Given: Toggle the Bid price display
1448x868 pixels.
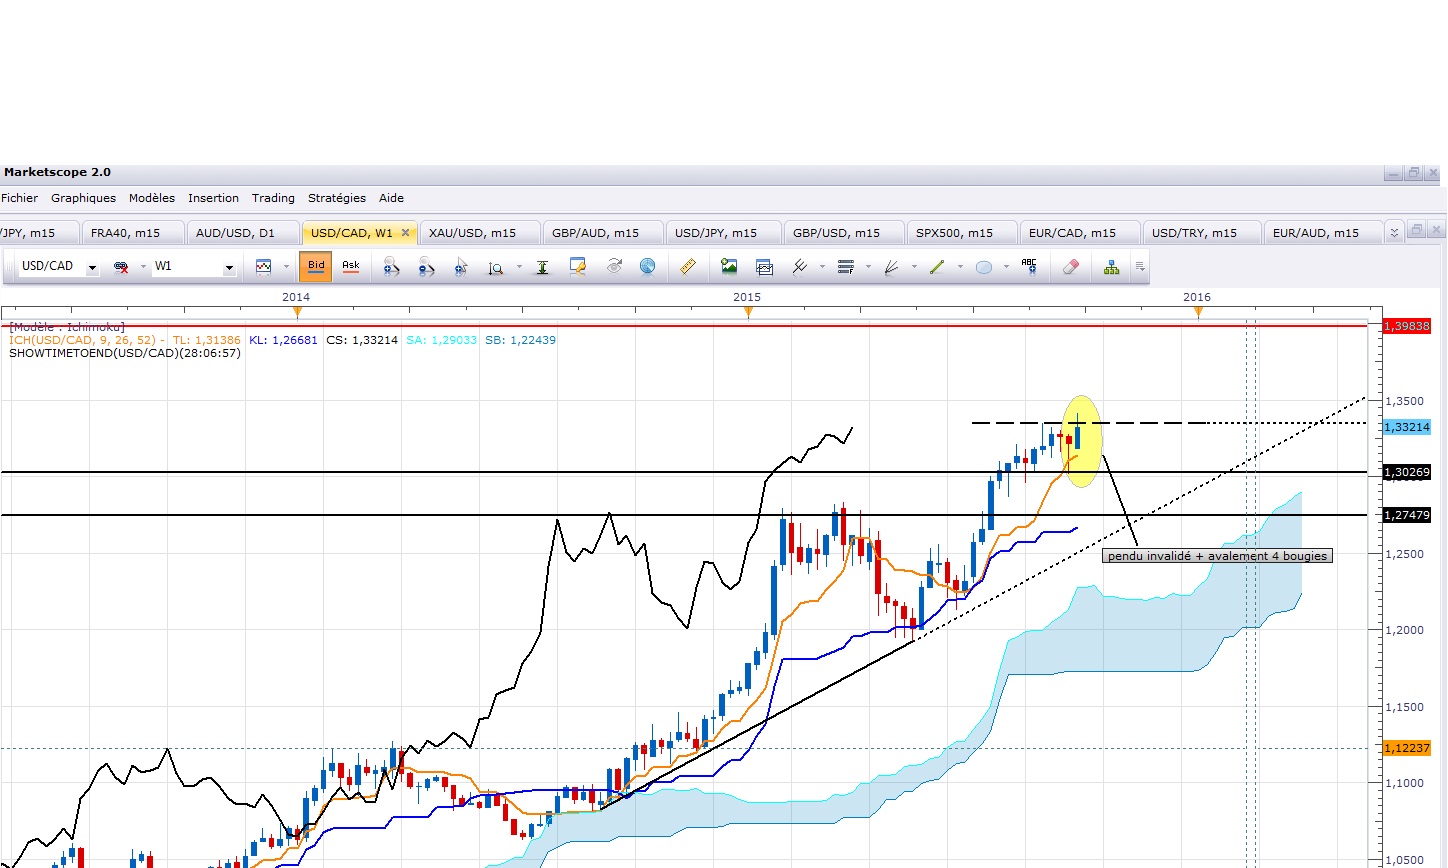Looking at the screenshot, I should (316, 267).
